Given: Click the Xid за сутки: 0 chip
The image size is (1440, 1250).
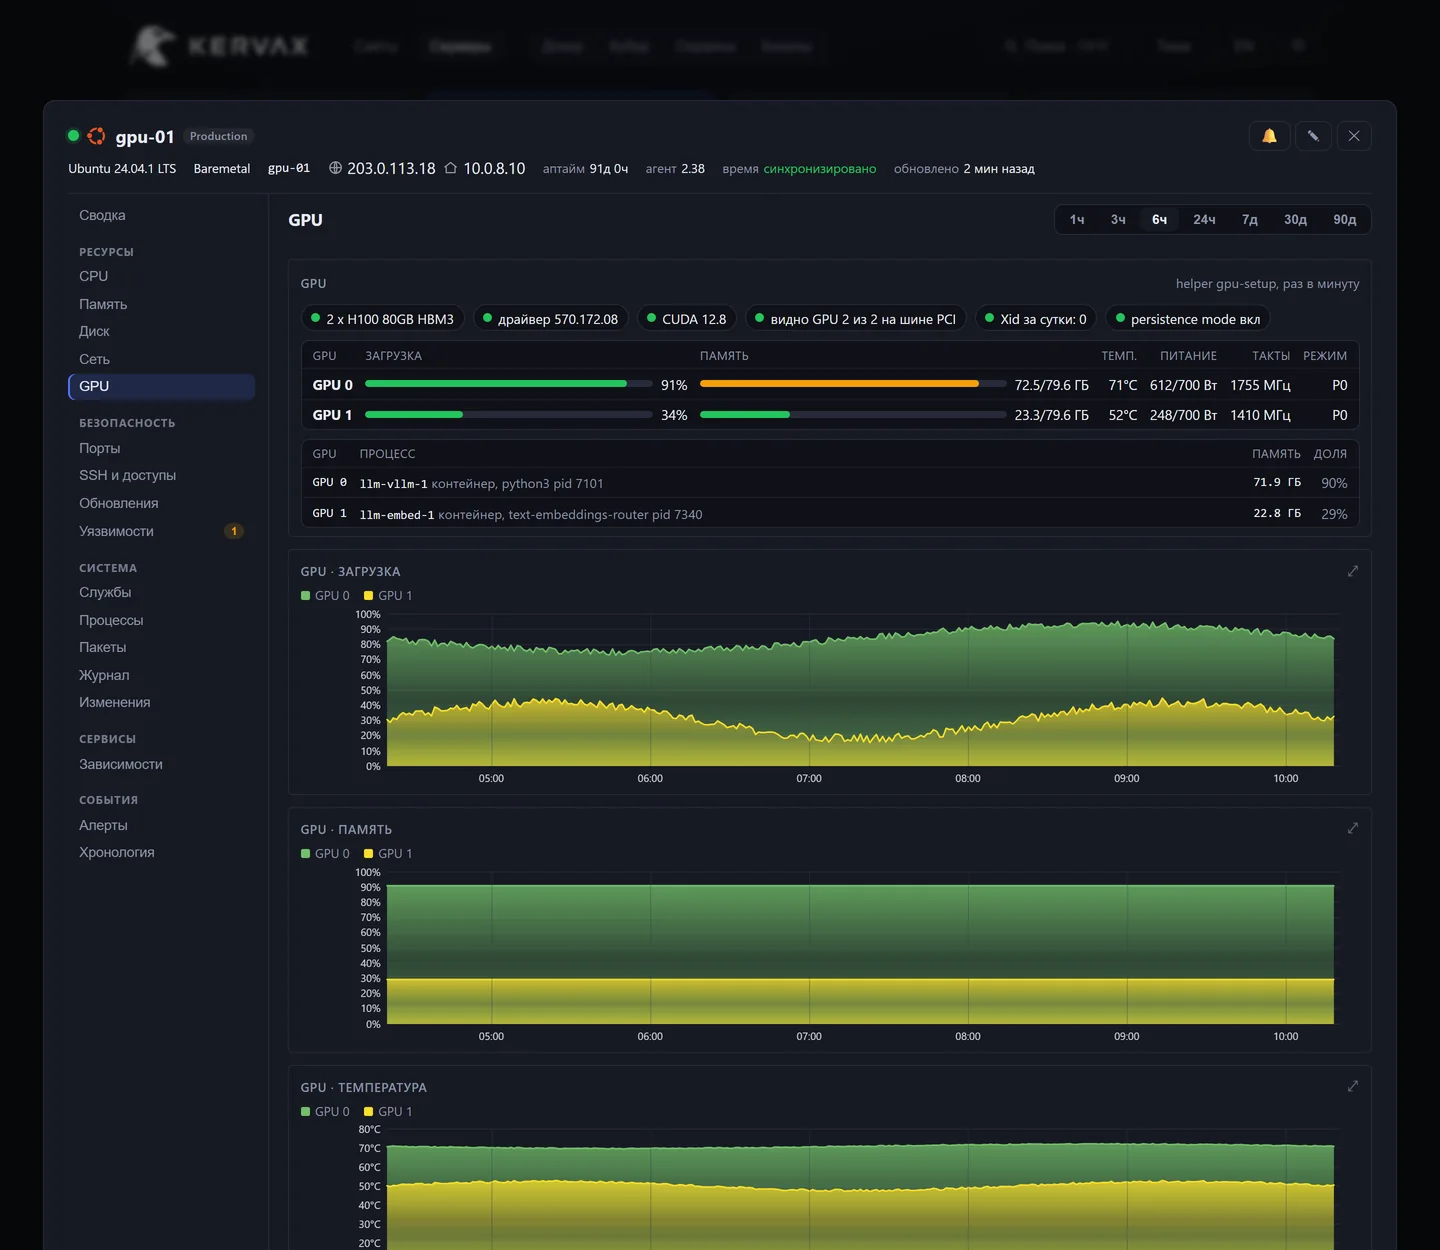Looking at the screenshot, I should point(1036,319).
